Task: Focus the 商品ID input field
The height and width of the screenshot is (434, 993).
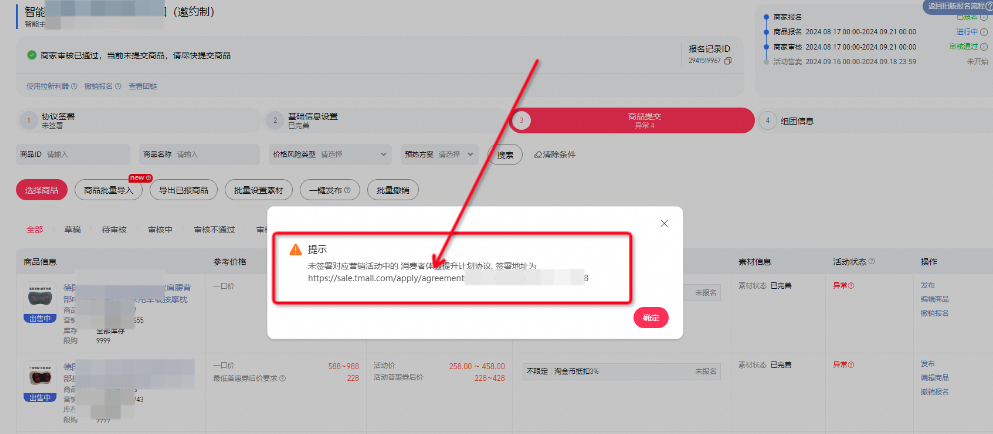Action: [75, 155]
